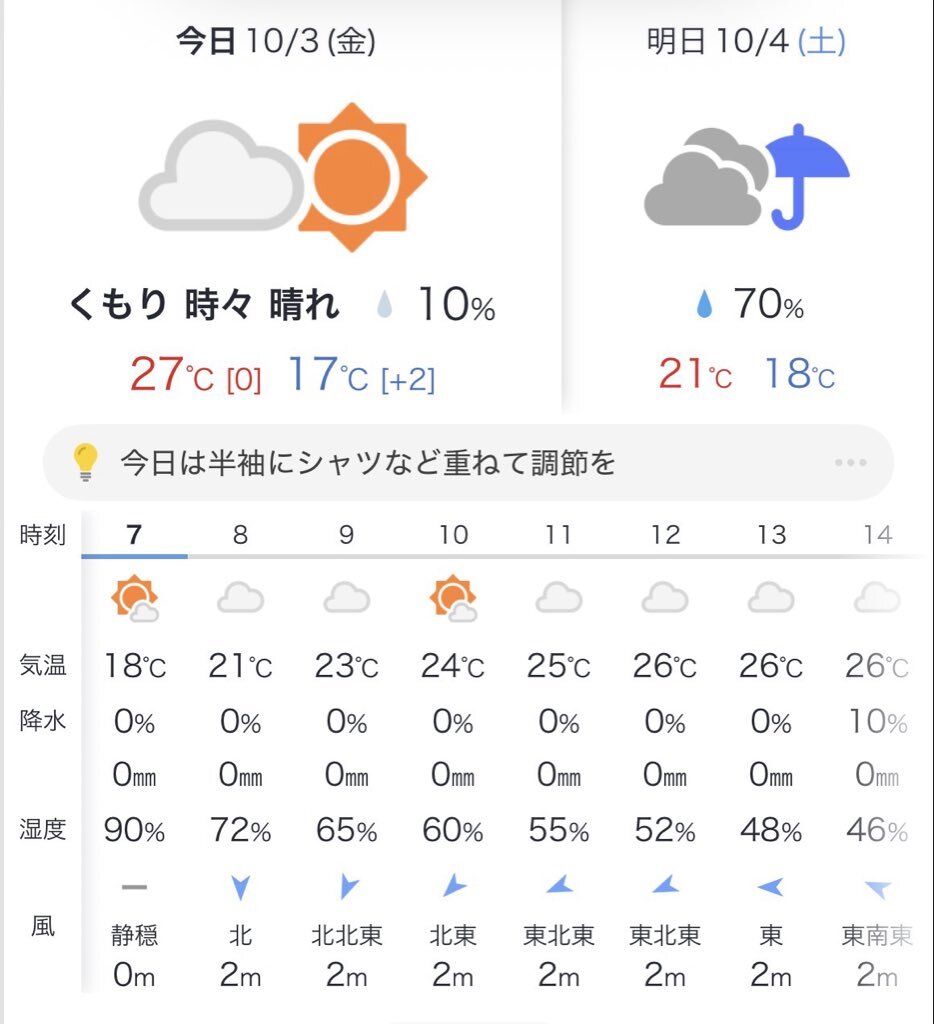The height and width of the screenshot is (1024, 934).
Task: Click the 7 o'clock partly sunny icon
Action: tap(135, 599)
